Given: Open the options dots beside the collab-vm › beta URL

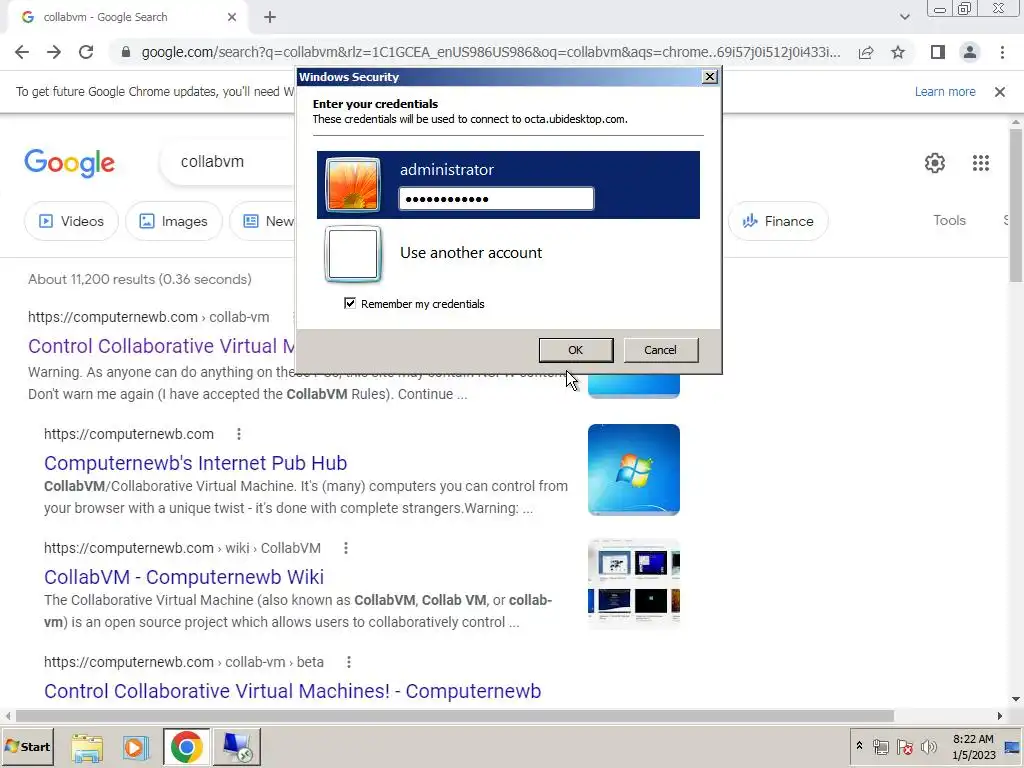Looking at the screenshot, I should click(x=349, y=662).
